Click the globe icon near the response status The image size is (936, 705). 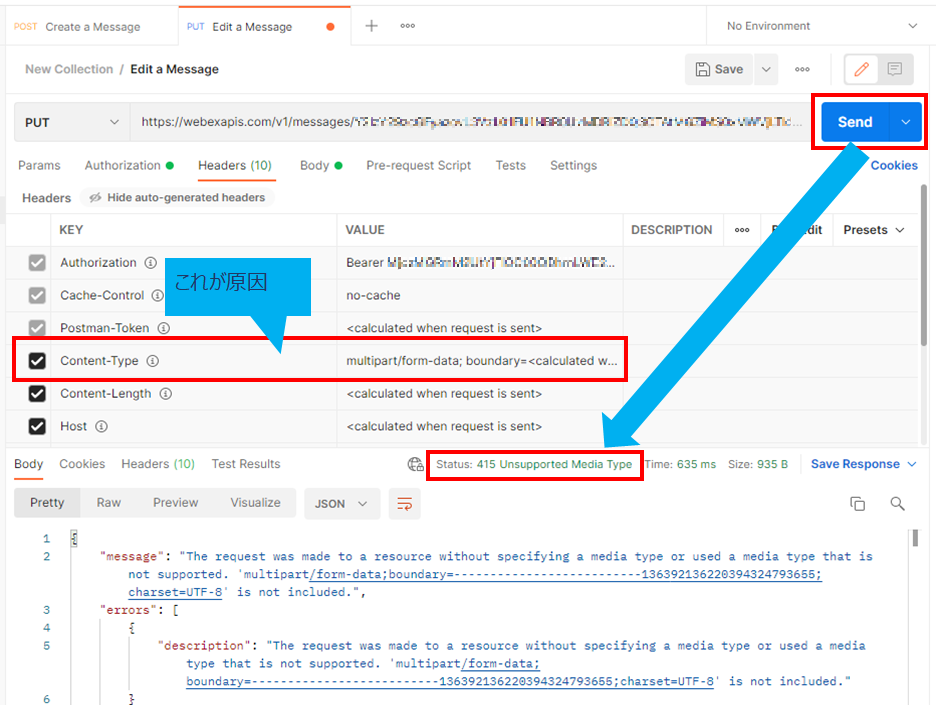point(414,464)
